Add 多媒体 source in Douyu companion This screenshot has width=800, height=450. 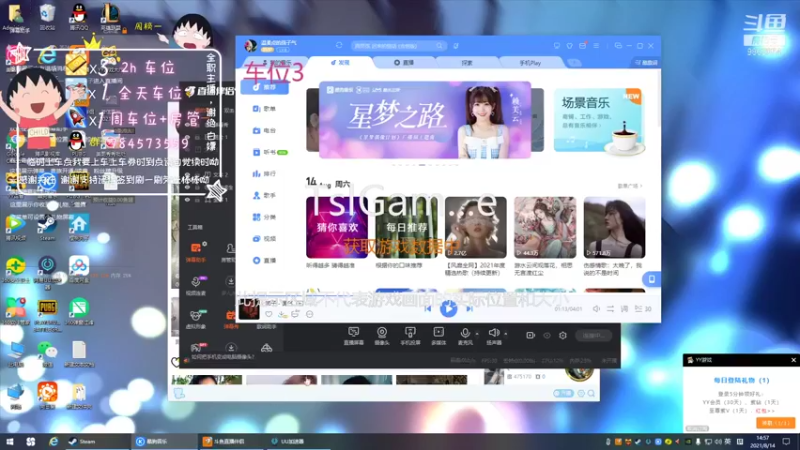tap(438, 336)
